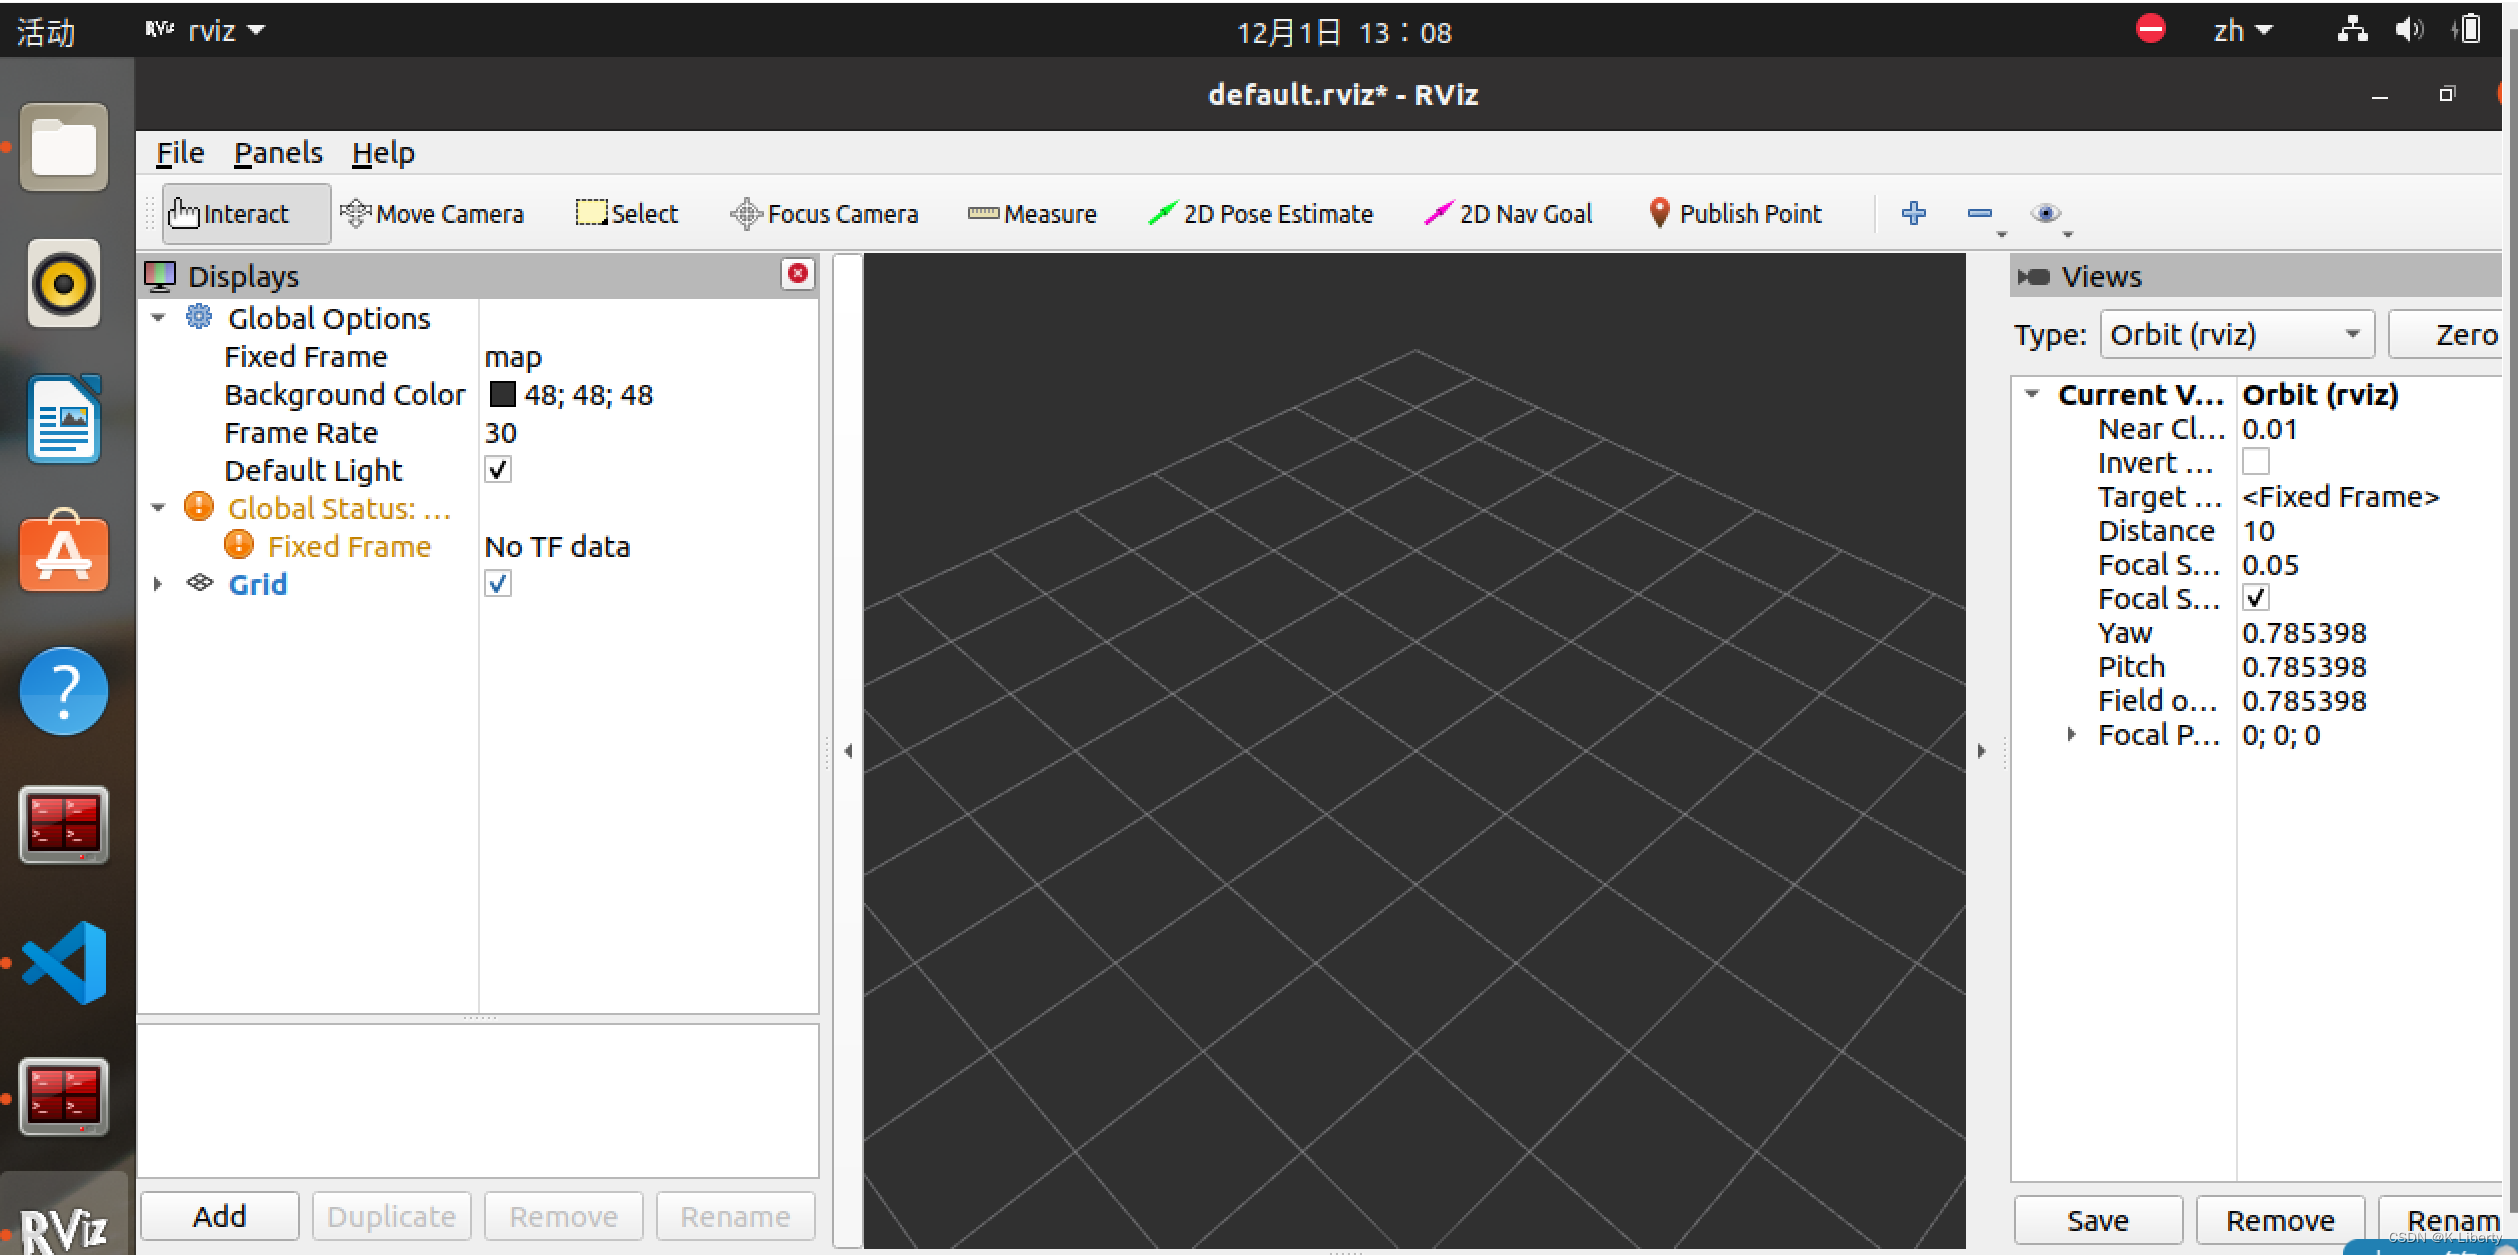The width and height of the screenshot is (2518, 1255).
Task: Click the Focus Camera tool
Action: pyautogui.click(x=824, y=214)
